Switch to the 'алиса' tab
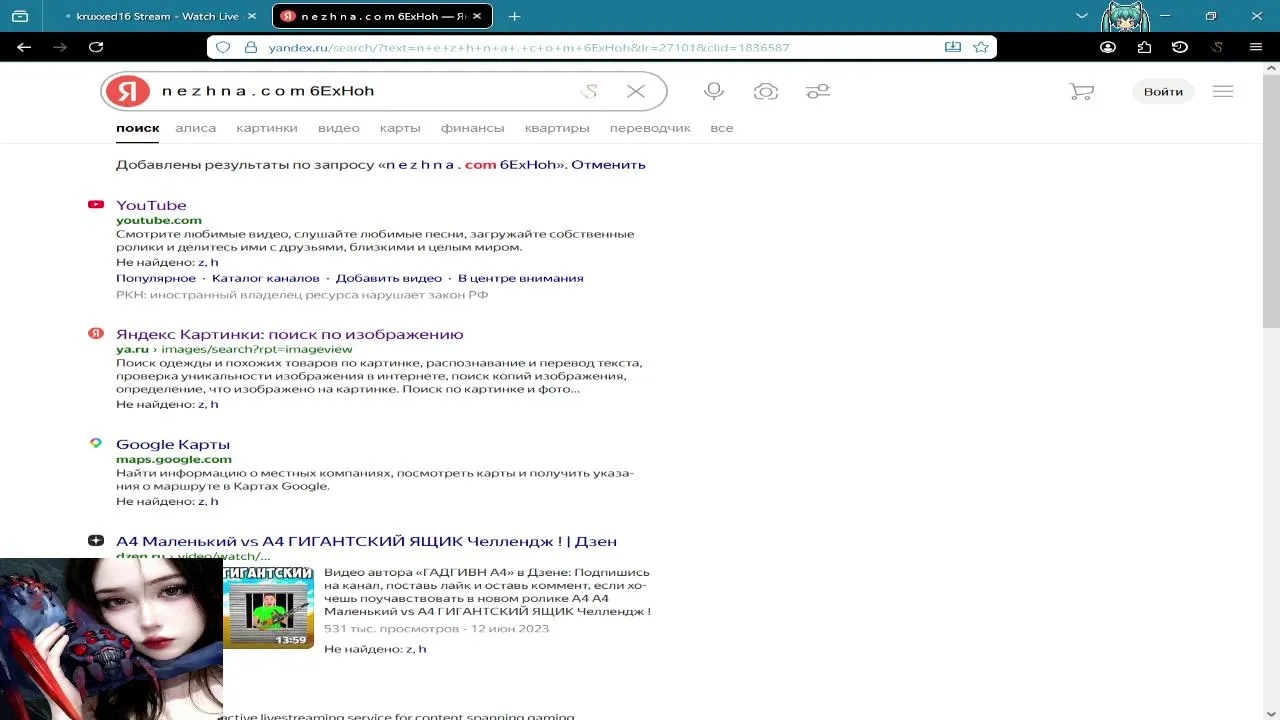This screenshot has width=1280, height=720. click(x=196, y=128)
